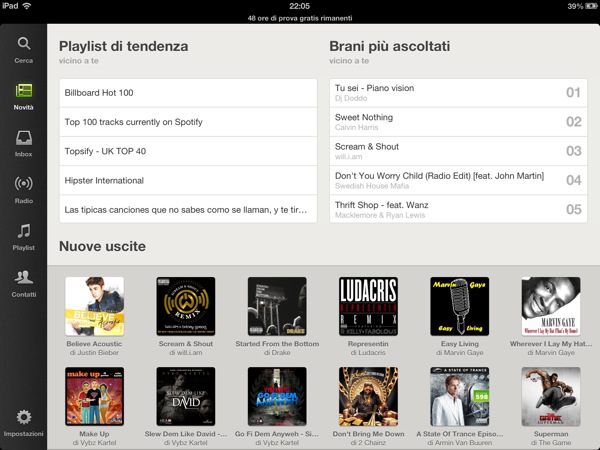Open the Contatti people icon
The image size is (600, 450).
pyautogui.click(x=23, y=280)
